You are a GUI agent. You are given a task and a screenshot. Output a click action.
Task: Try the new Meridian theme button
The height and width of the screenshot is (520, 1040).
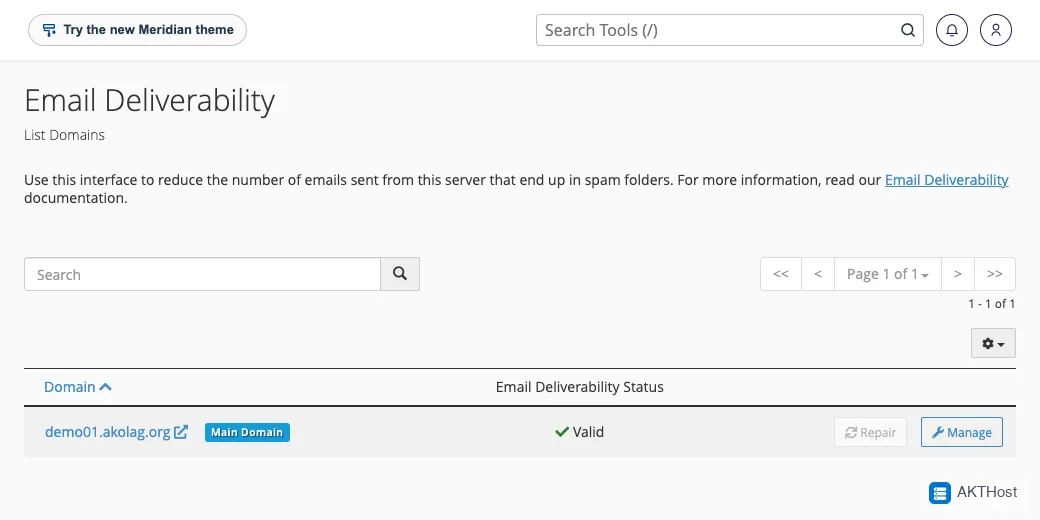point(137,31)
